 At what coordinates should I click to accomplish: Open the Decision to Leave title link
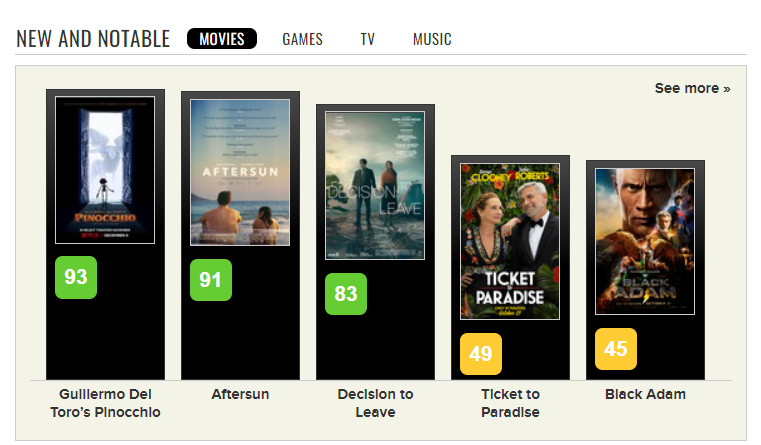click(x=375, y=403)
